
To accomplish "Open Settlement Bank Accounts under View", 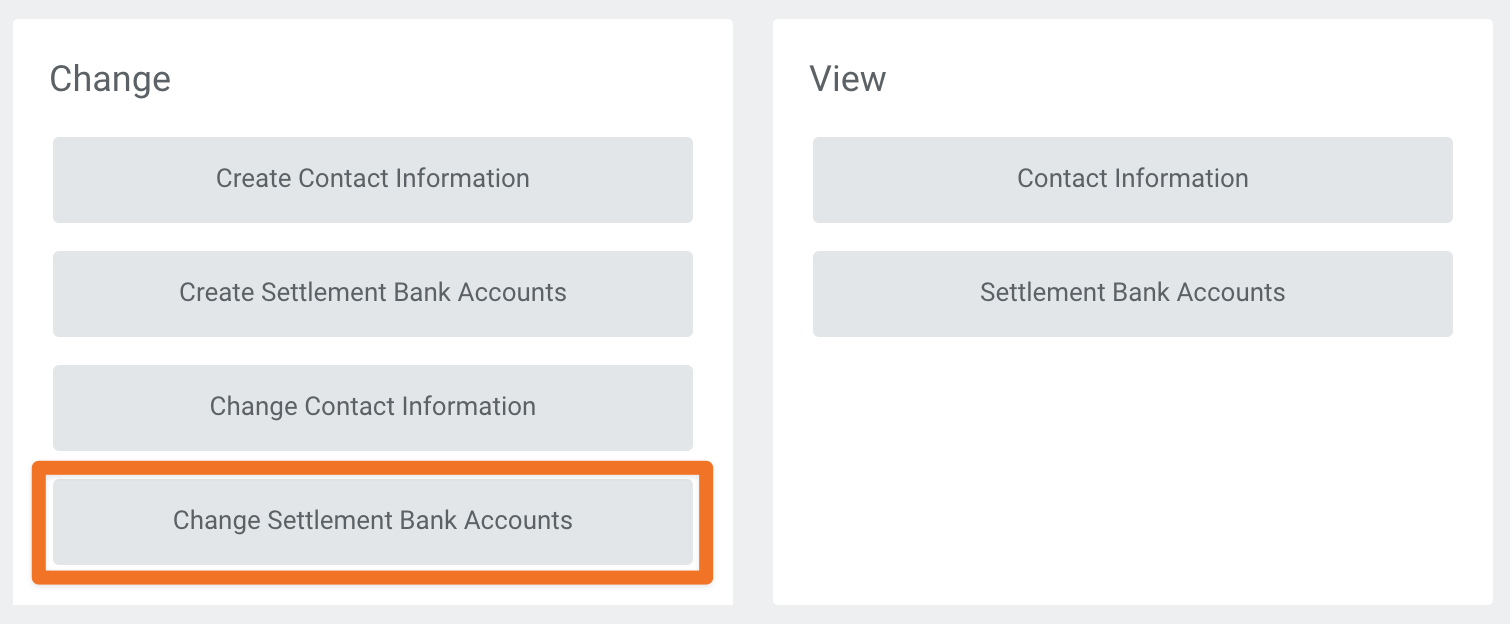I will click(1131, 293).
